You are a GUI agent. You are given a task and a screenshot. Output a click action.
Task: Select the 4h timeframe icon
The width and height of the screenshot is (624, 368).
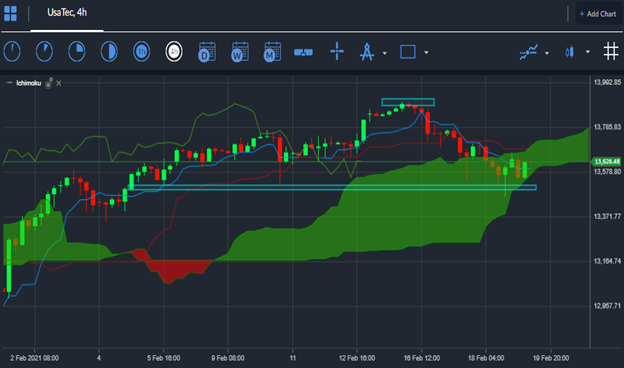point(174,52)
